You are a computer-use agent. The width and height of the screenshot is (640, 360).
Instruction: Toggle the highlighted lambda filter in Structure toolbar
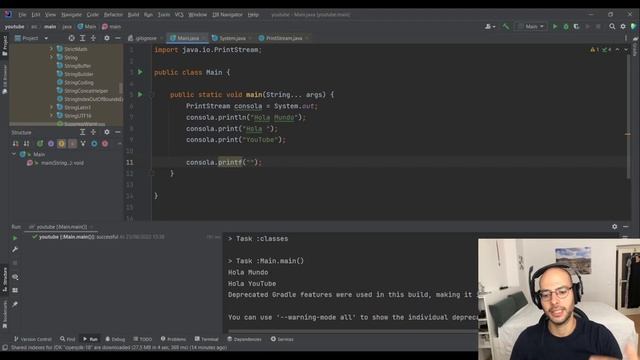point(72,144)
